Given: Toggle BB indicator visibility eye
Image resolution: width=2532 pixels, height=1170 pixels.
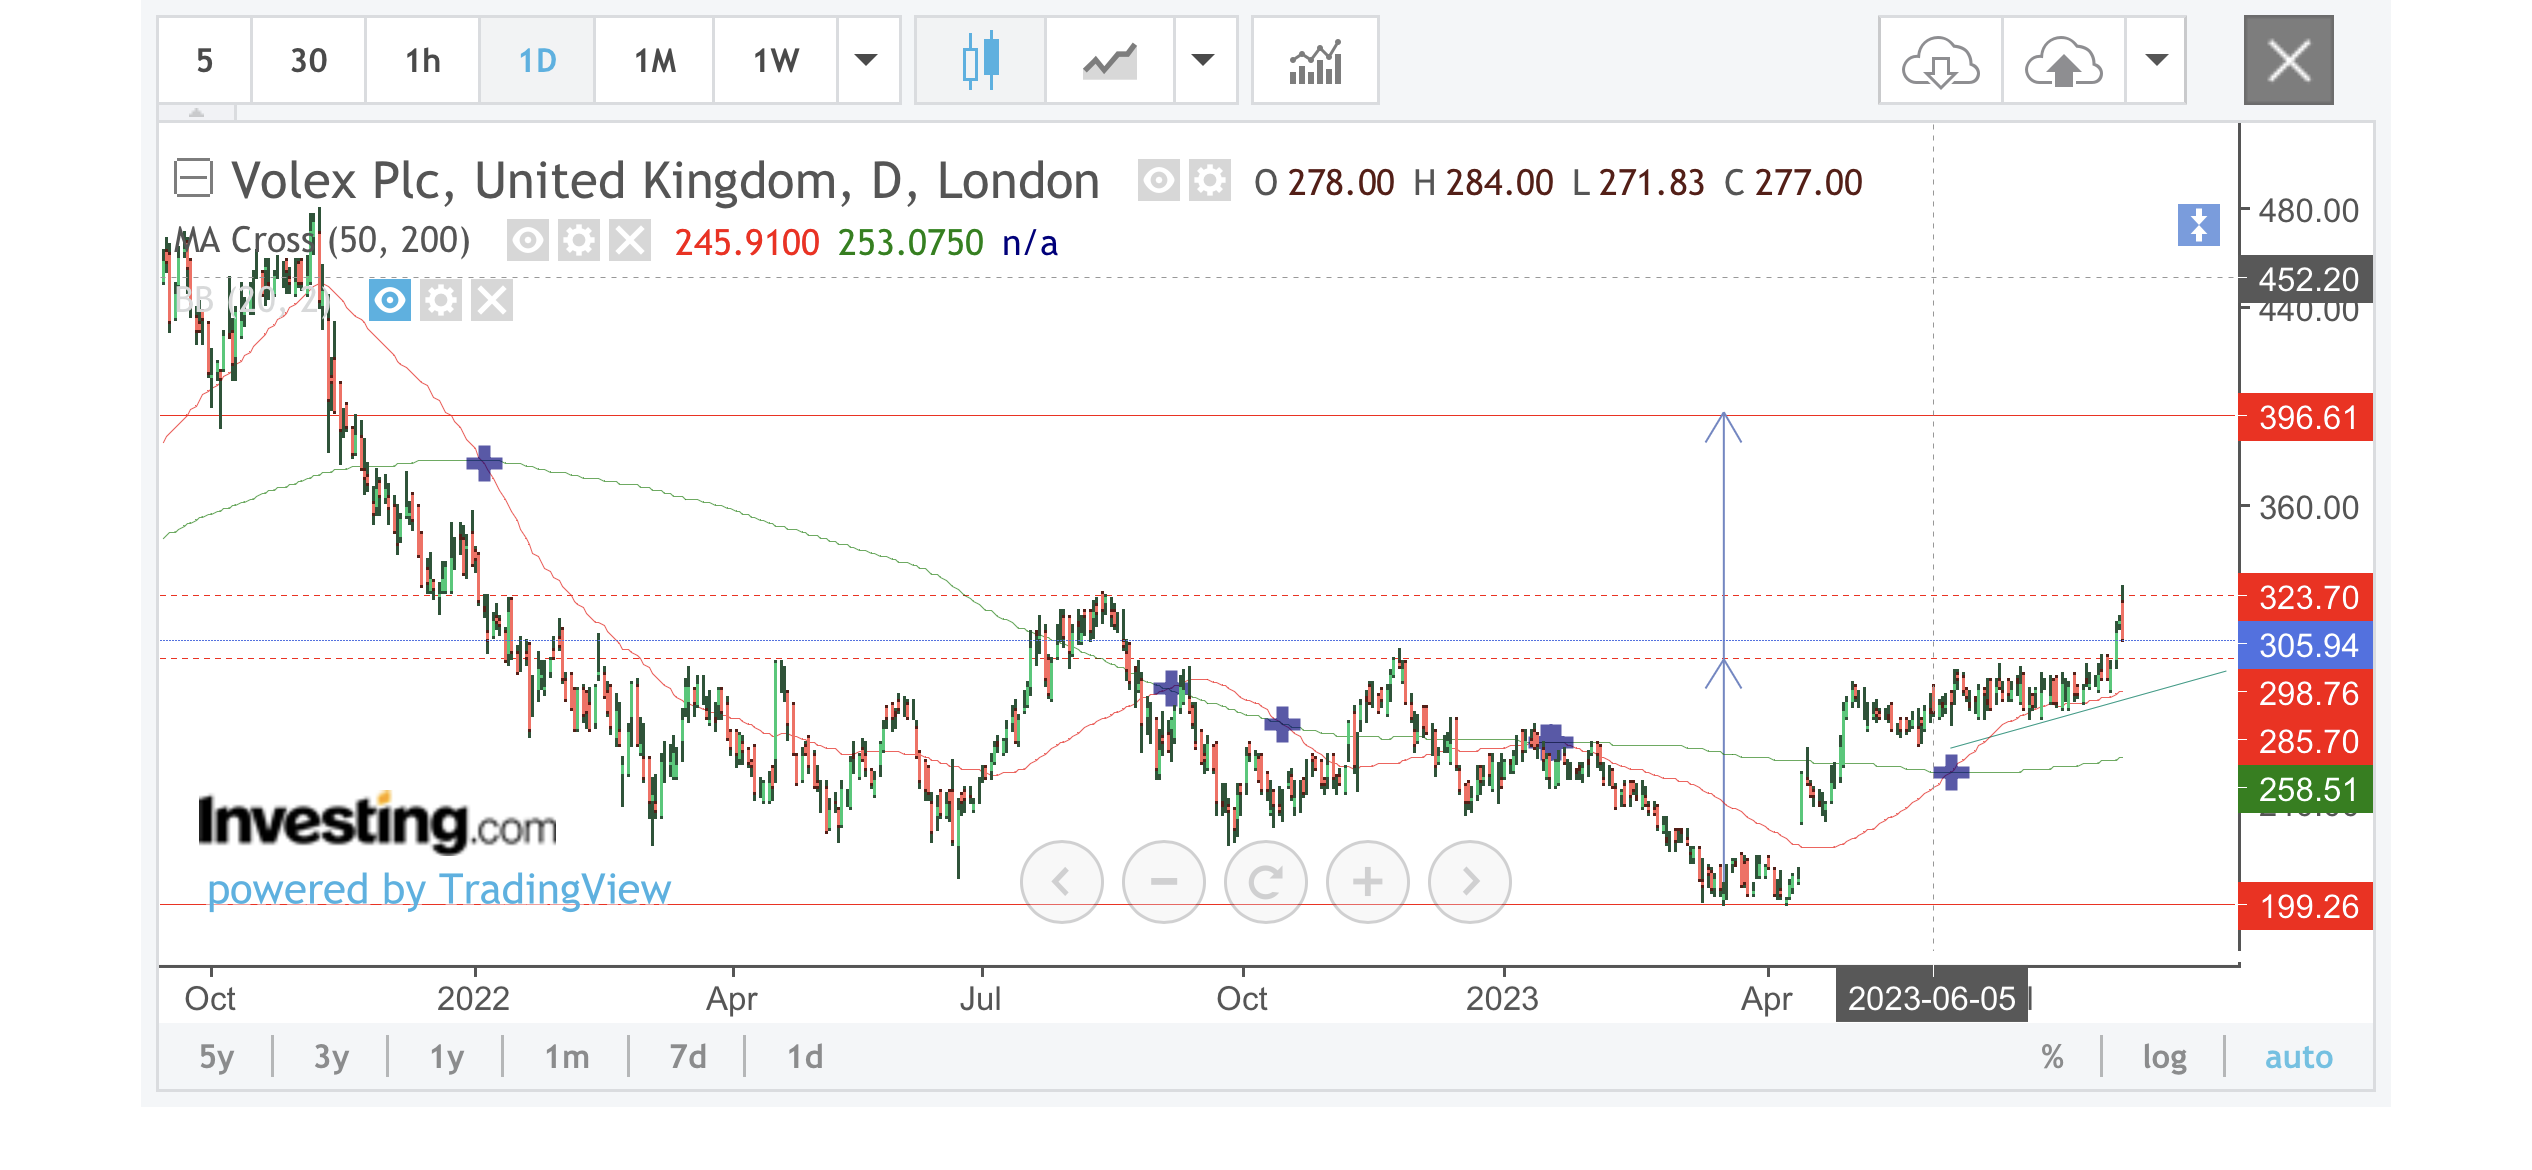Looking at the screenshot, I should [390, 300].
